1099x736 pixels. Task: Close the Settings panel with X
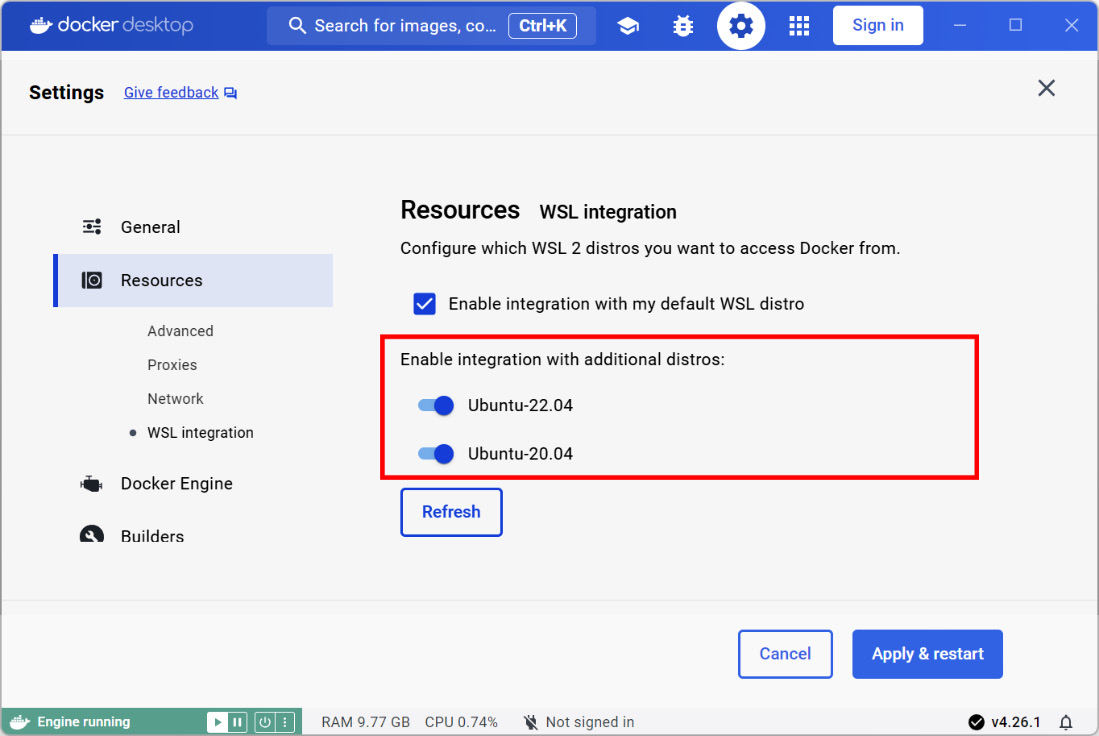point(1046,88)
